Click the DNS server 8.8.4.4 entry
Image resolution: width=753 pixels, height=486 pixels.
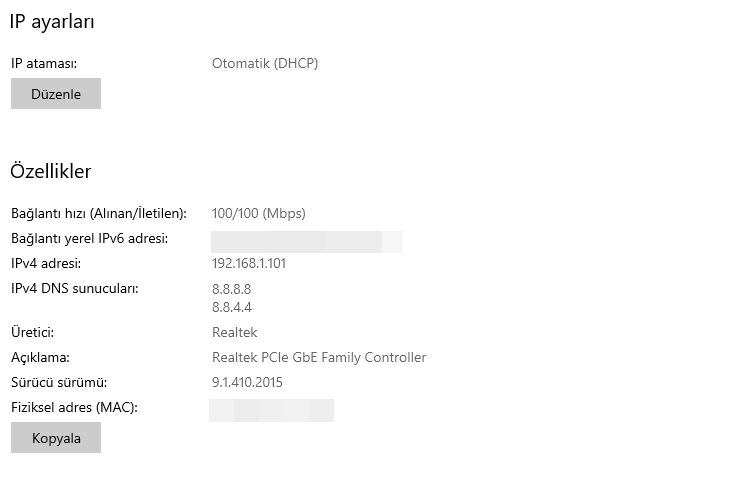click(231, 307)
